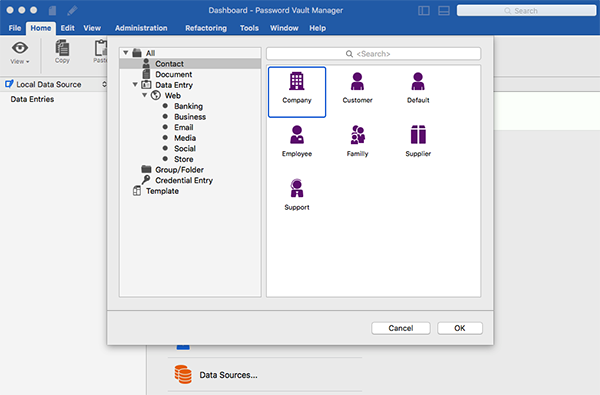Pick the Support contact icon

click(x=297, y=188)
